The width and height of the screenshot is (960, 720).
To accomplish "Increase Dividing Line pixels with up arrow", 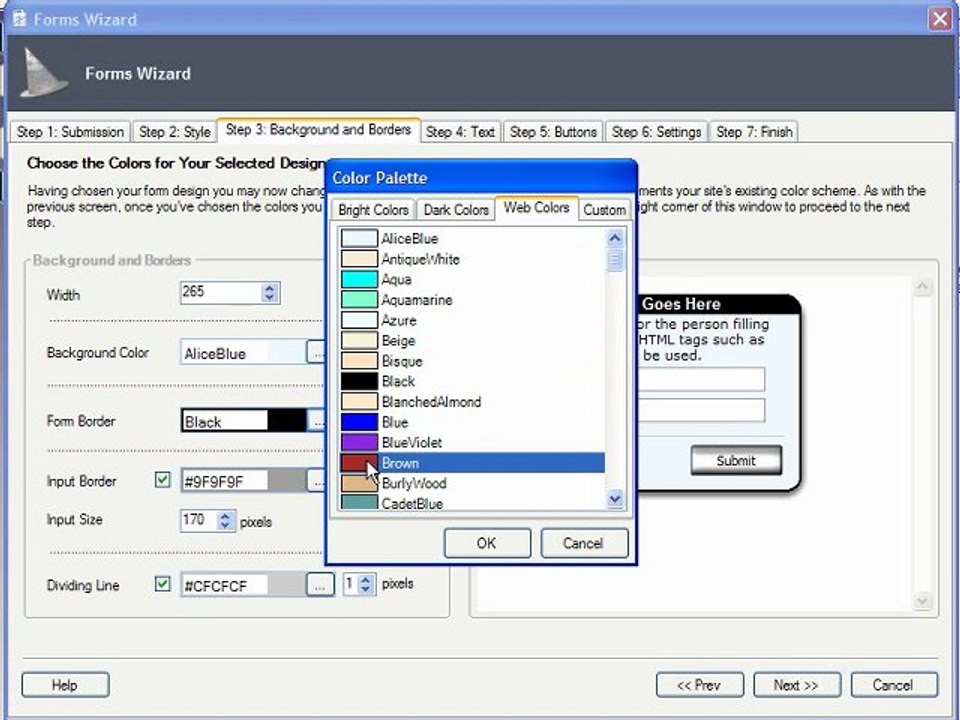I will pyautogui.click(x=366, y=579).
